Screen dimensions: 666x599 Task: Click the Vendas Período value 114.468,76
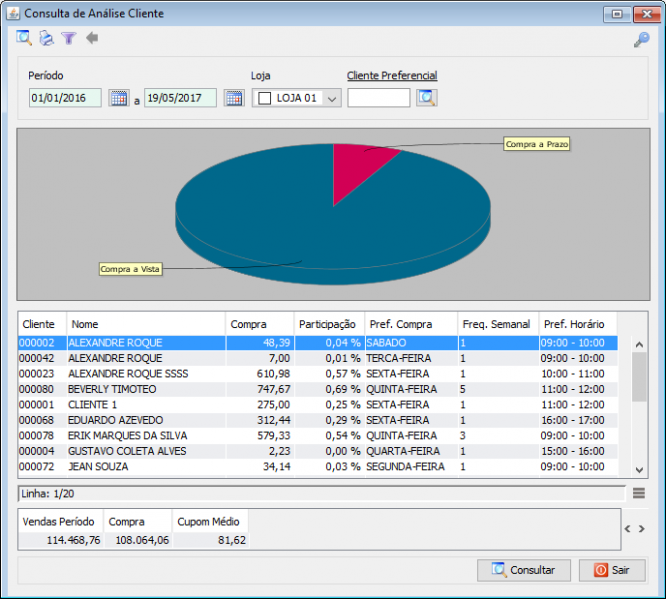pos(61,540)
